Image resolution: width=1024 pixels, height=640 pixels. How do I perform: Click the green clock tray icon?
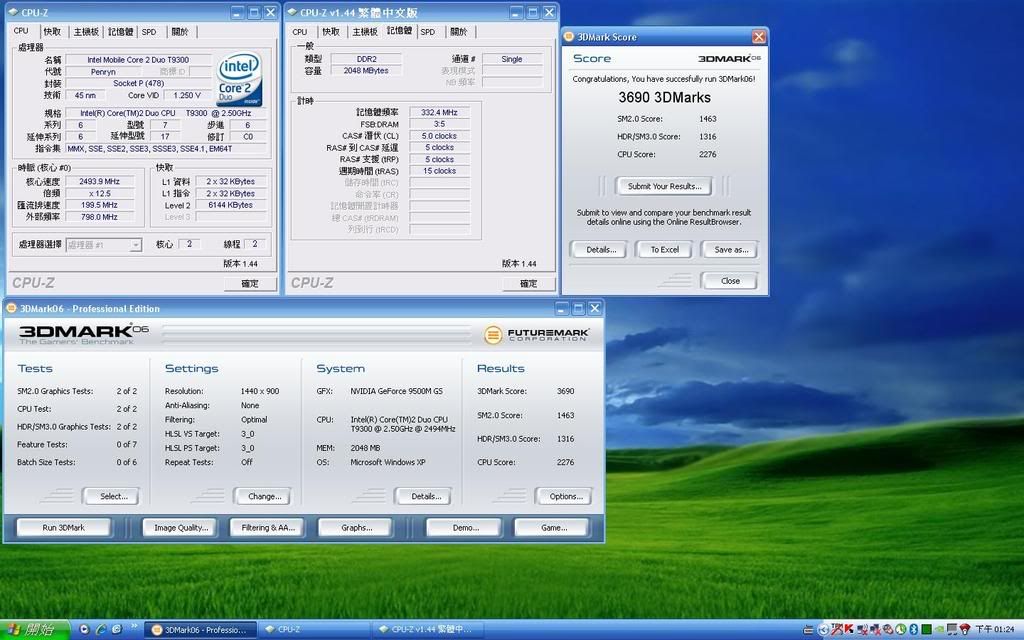pyautogui.click(x=901, y=630)
